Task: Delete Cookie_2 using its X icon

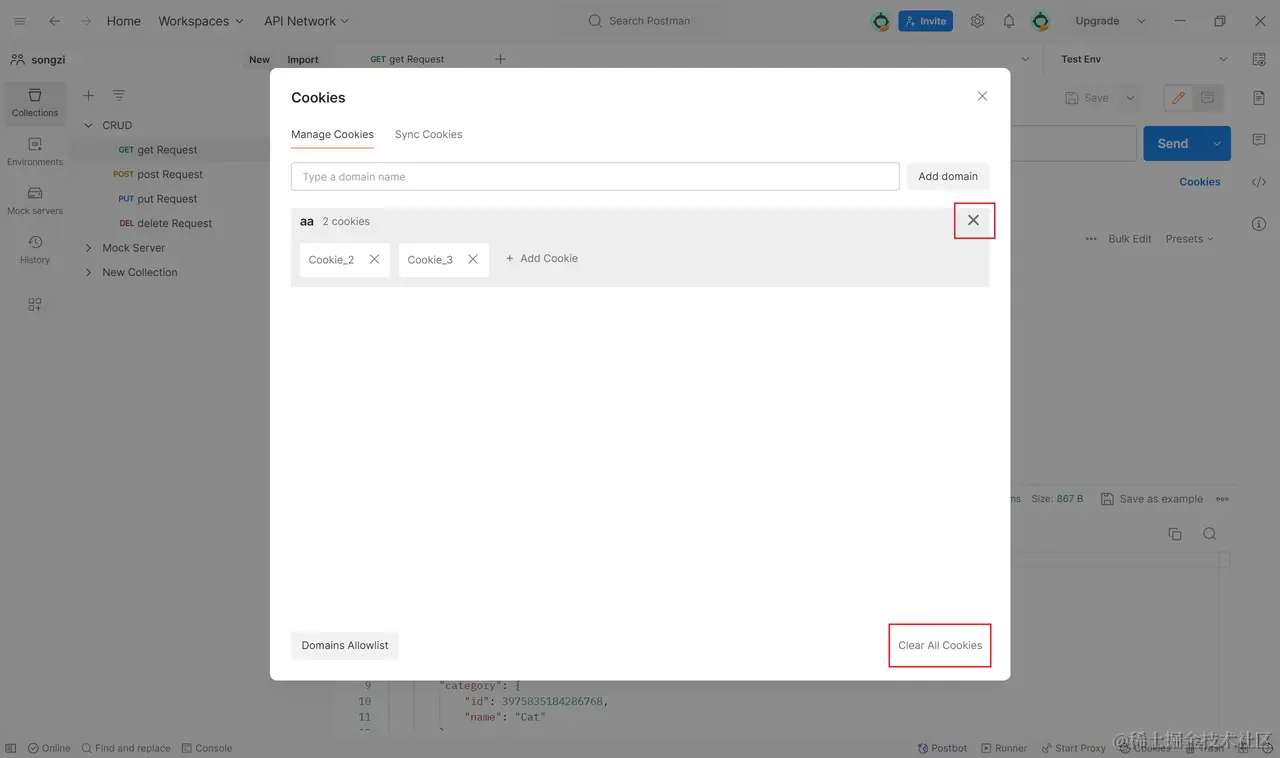Action: coord(374,259)
